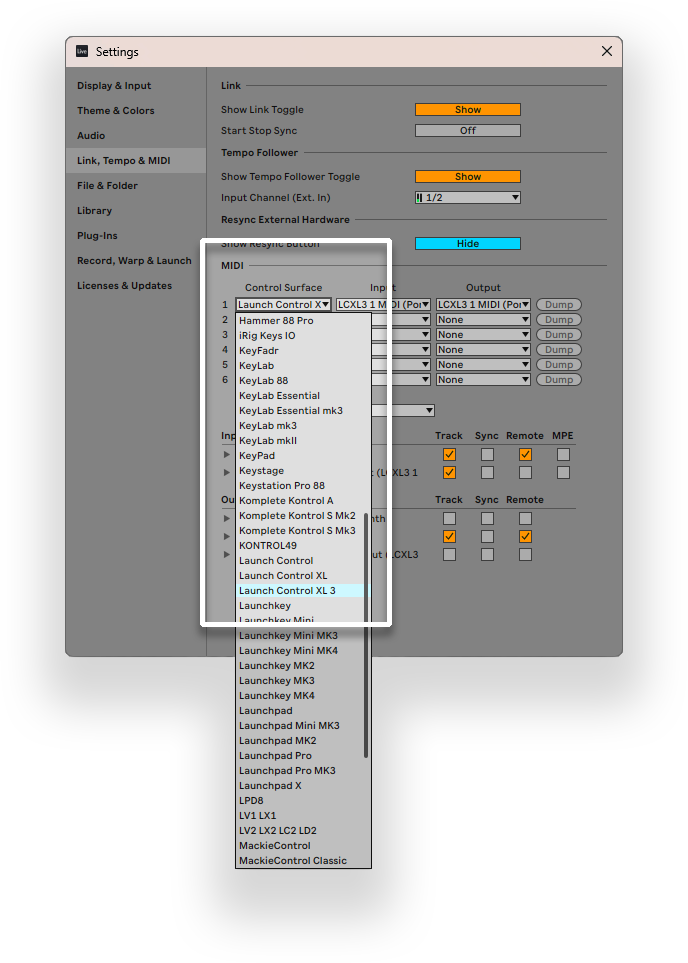This screenshot has width=688, height=963.
Task: Expand the second Input port triangle
Action: (227, 472)
